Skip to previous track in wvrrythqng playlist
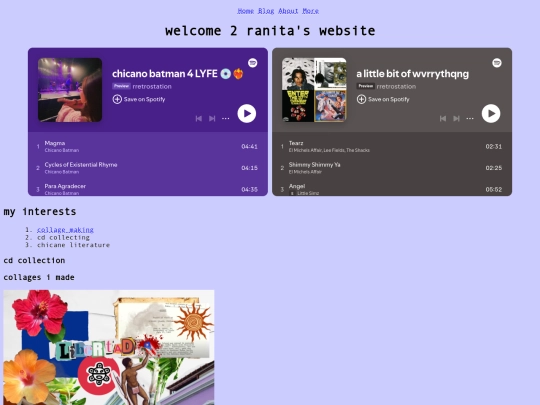 point(443,118)
